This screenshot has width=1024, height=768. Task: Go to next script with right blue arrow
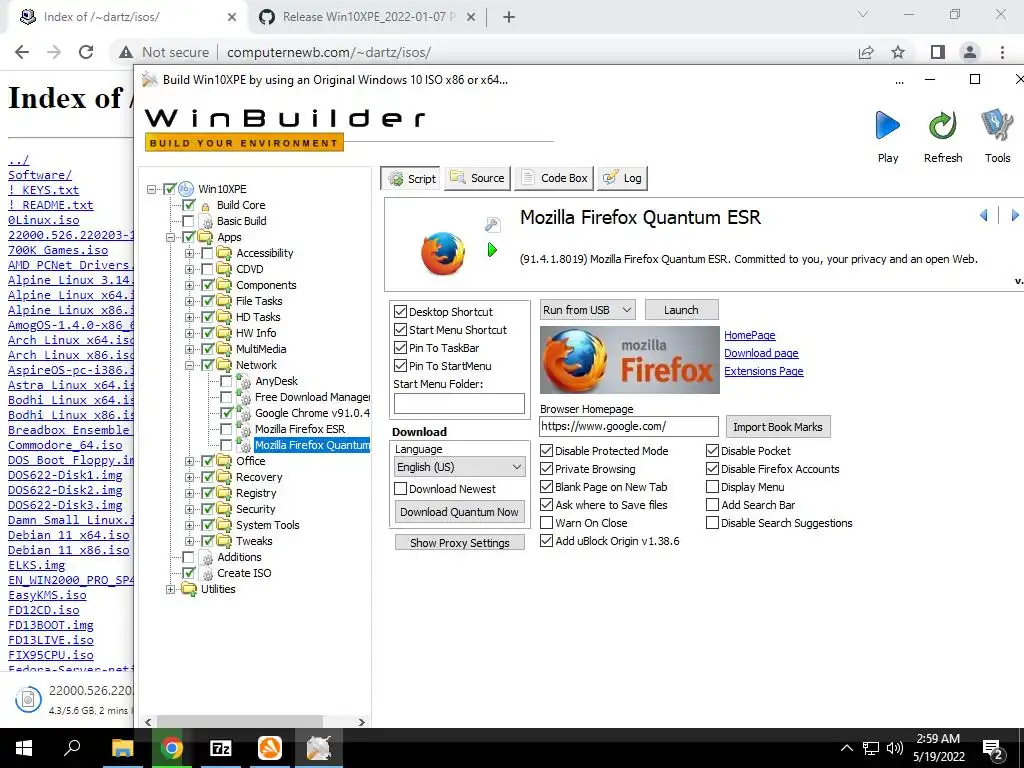[1014, 215]
